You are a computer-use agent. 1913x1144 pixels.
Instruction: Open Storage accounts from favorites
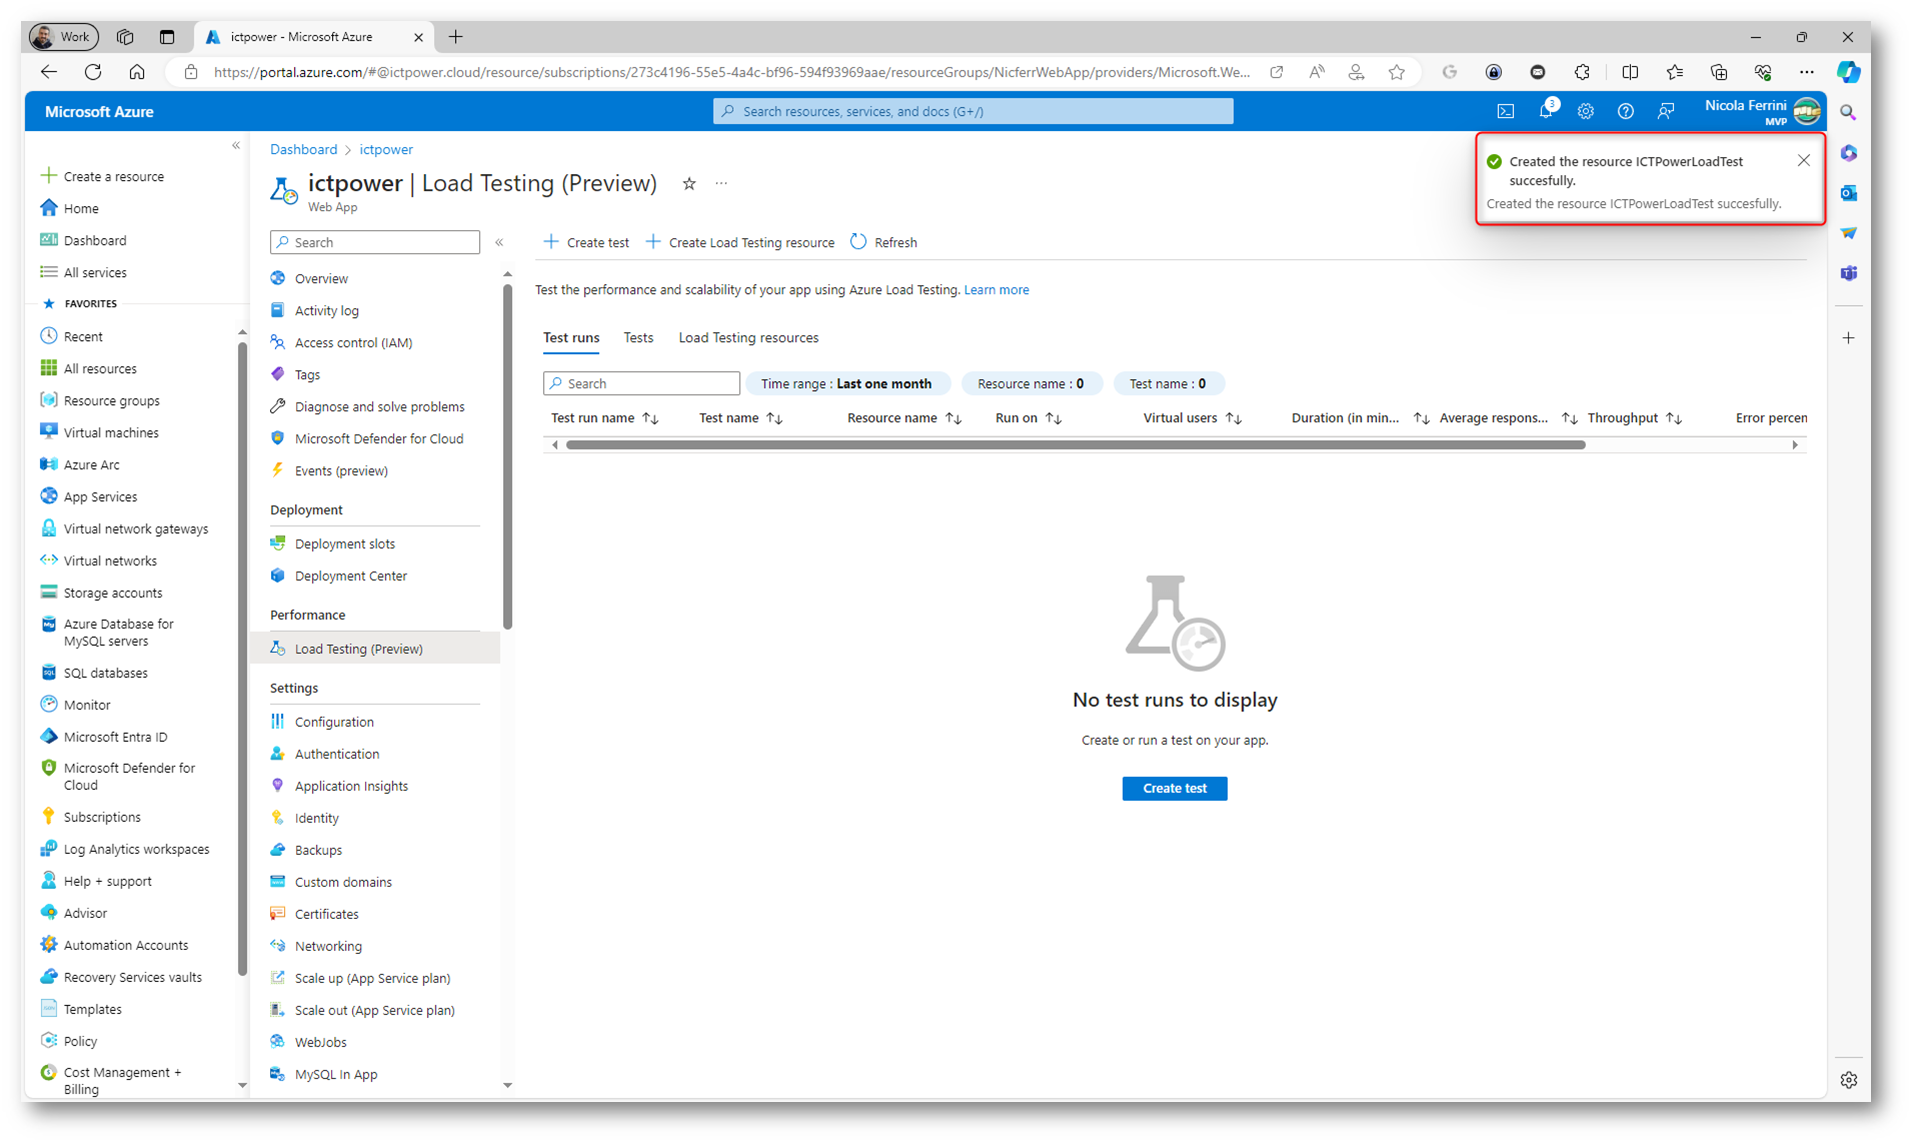(112, 593)
